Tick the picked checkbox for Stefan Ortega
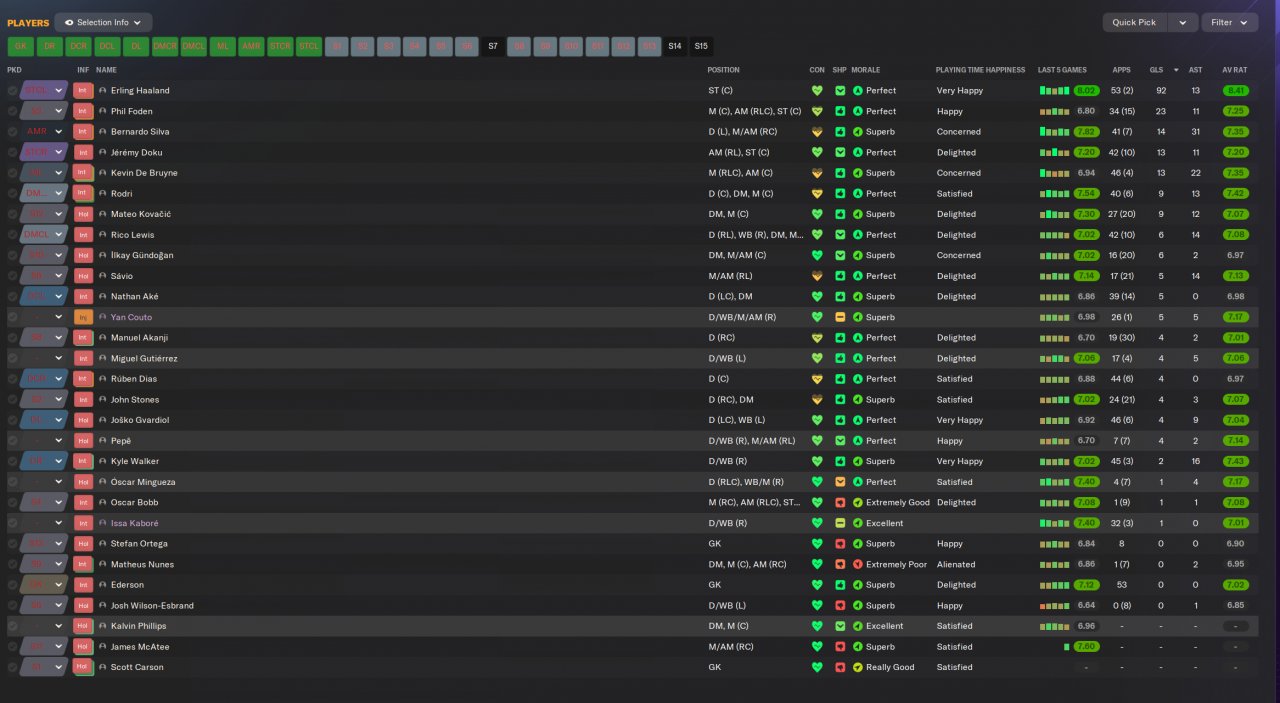1280x703 pixels. click(13, 544)
